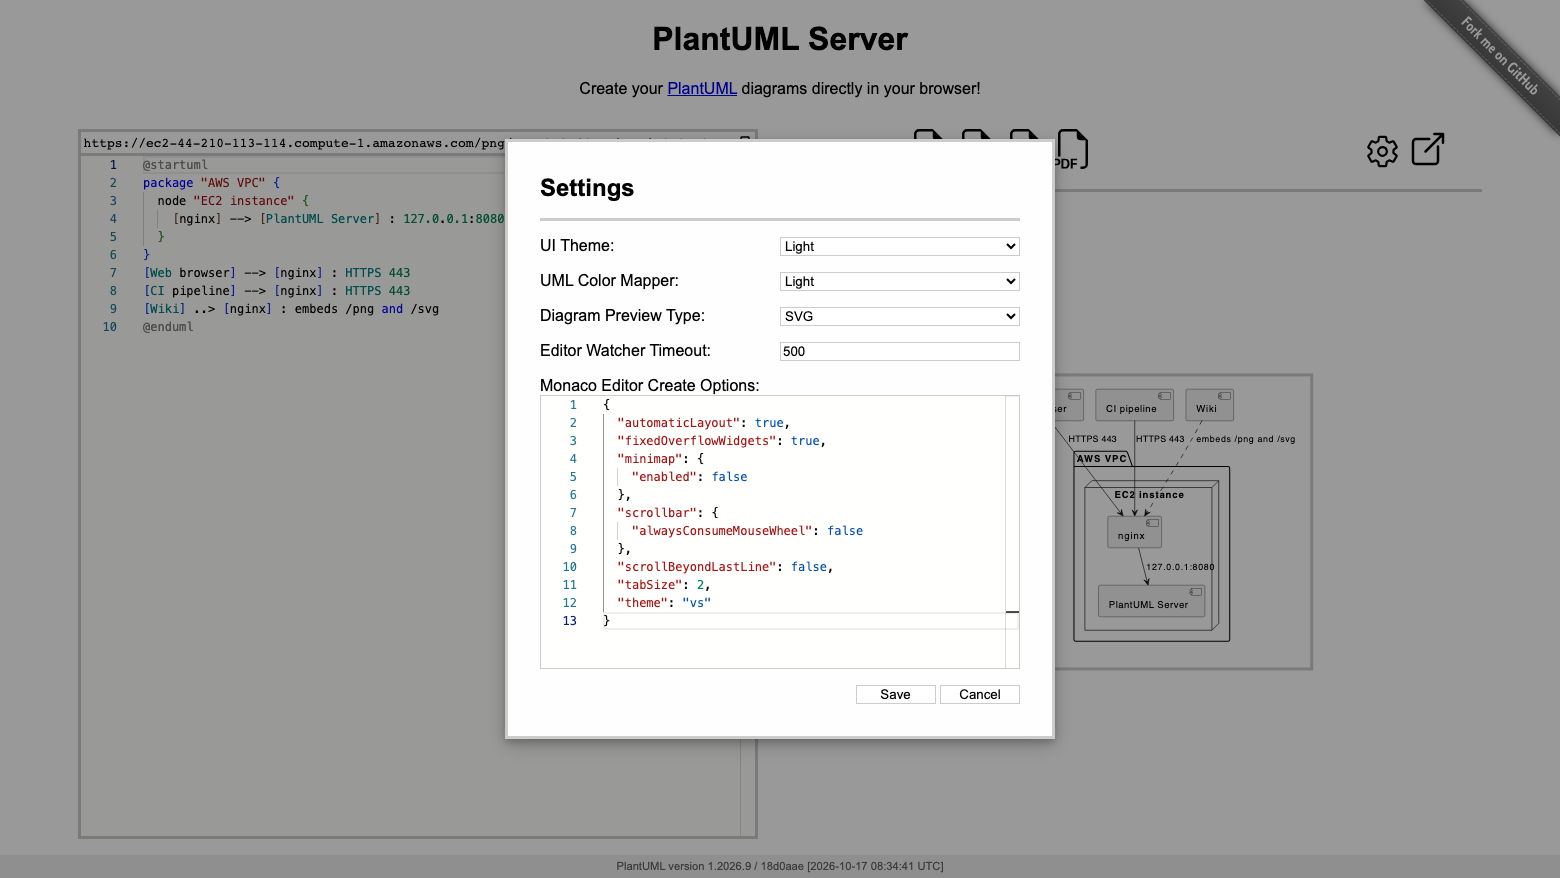Click the Wiki component in the diagram
This screenshot has height=878, width=1560.
(x=1209, y=405)
